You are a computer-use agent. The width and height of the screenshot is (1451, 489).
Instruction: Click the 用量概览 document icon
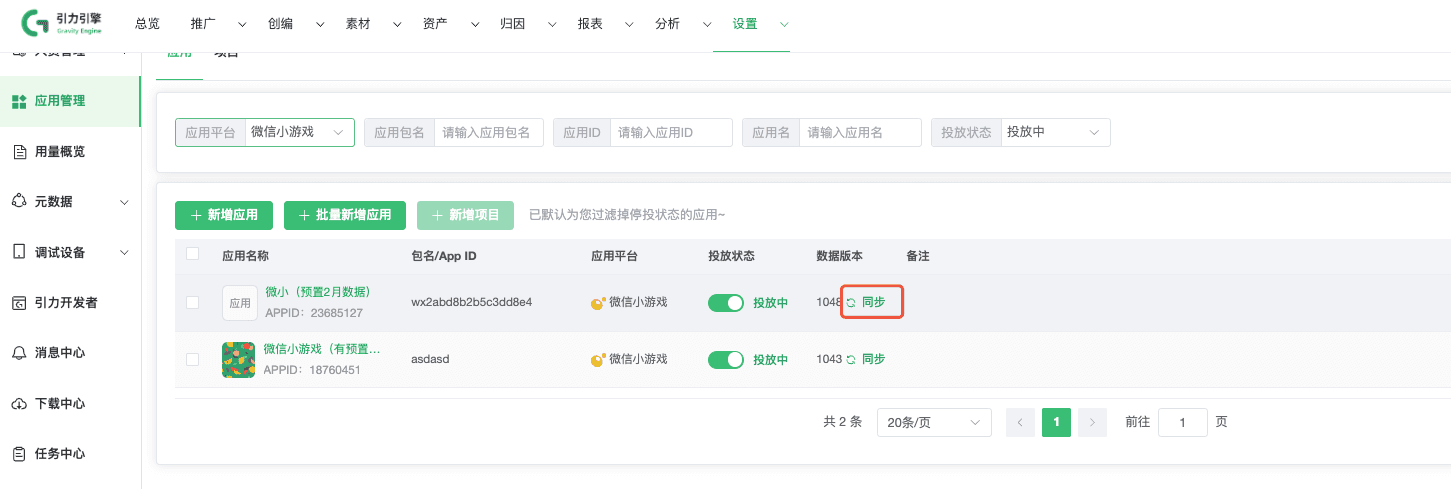click(18, 152)
